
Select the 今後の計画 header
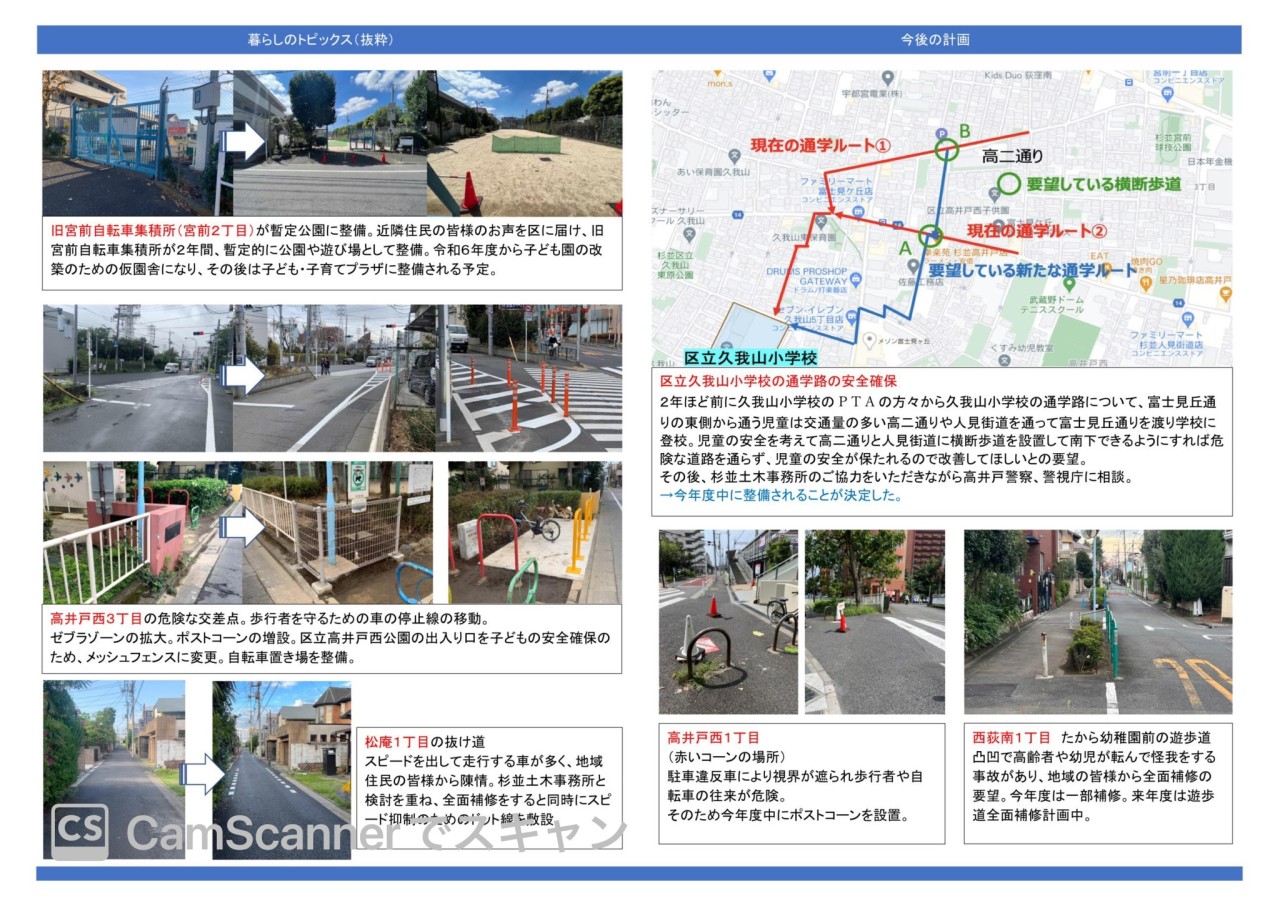tap(935, 40)
